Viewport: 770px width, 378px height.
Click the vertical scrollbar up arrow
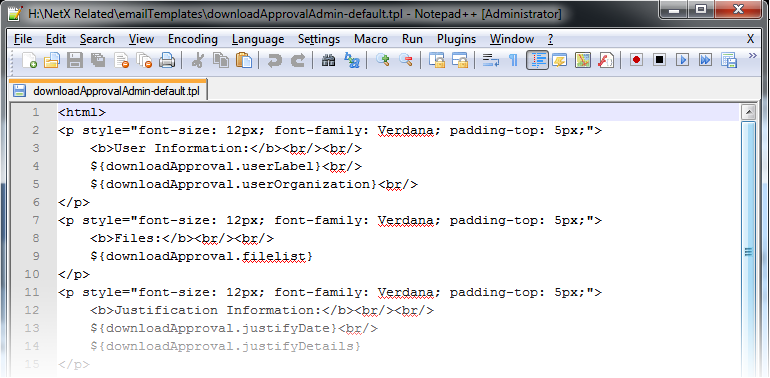pyautogui.click(x=749, y=113)
